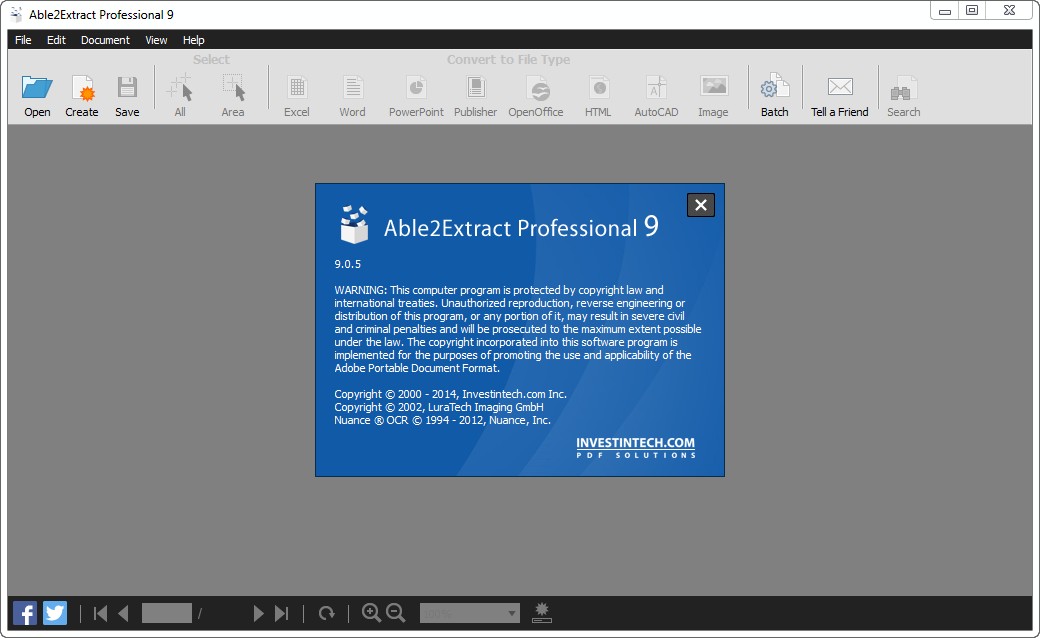Choose the Select Area tool
Viewport: 1040px width, 638px height.
tap(233, 96)
